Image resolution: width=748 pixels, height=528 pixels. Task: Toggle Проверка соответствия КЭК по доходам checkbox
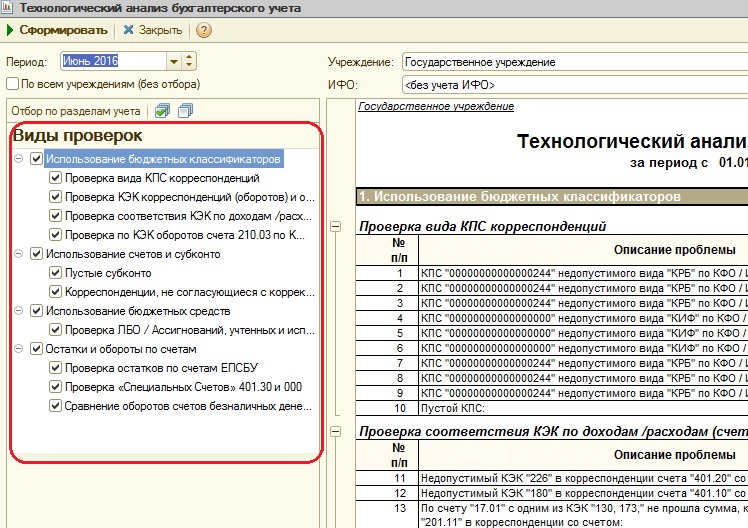click(x=55, y=216)
